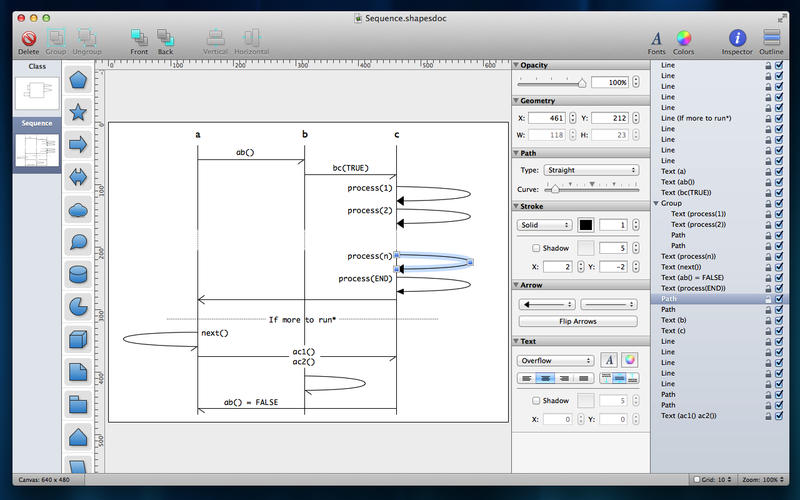Open the Fonts panel
Screen dimensions: 800x500
(656, 38)
